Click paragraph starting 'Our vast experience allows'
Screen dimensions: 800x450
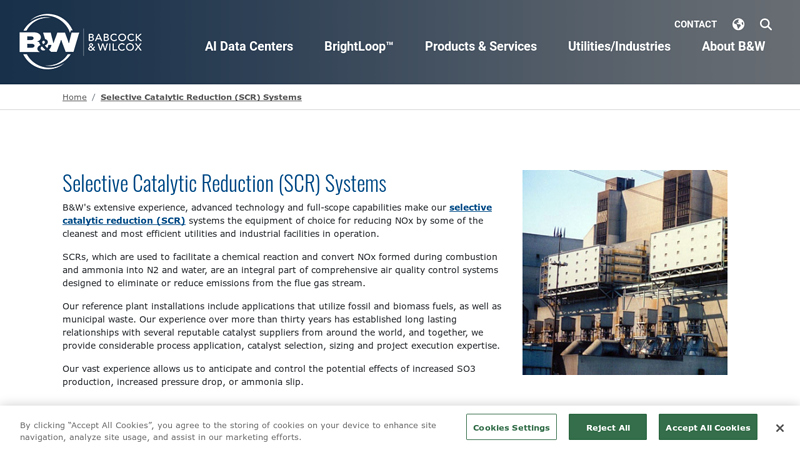(x=269, y=375)
